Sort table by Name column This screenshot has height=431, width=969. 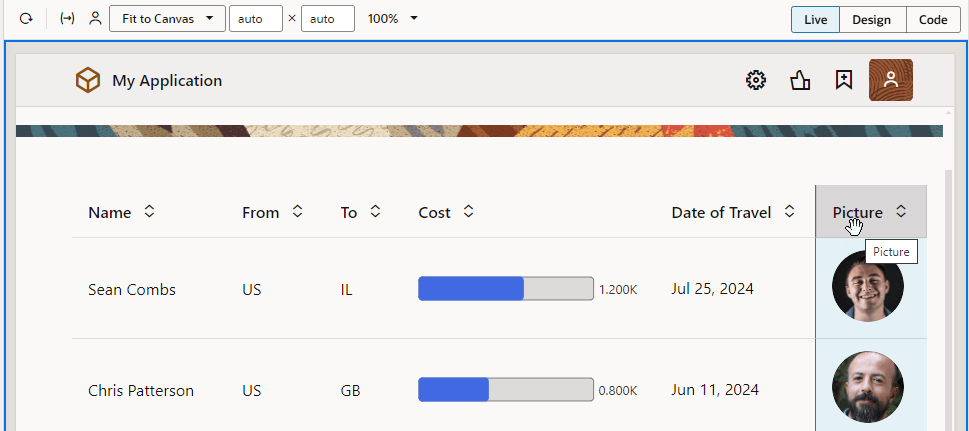click(149, 212)
